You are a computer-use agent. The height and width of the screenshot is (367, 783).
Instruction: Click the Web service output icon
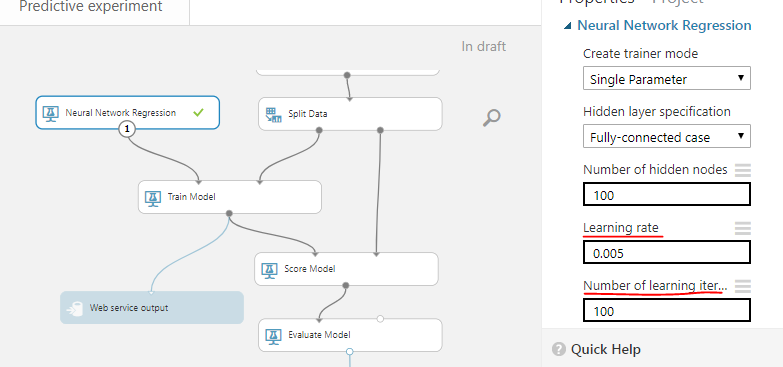(x=75, y=309)
